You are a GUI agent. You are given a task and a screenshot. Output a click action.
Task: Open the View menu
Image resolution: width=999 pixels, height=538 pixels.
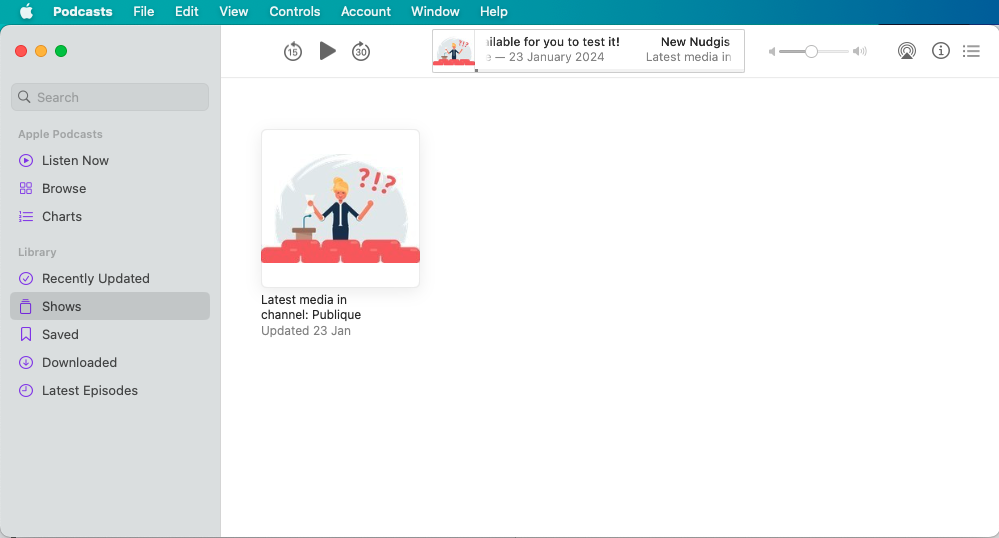(234, 11)
